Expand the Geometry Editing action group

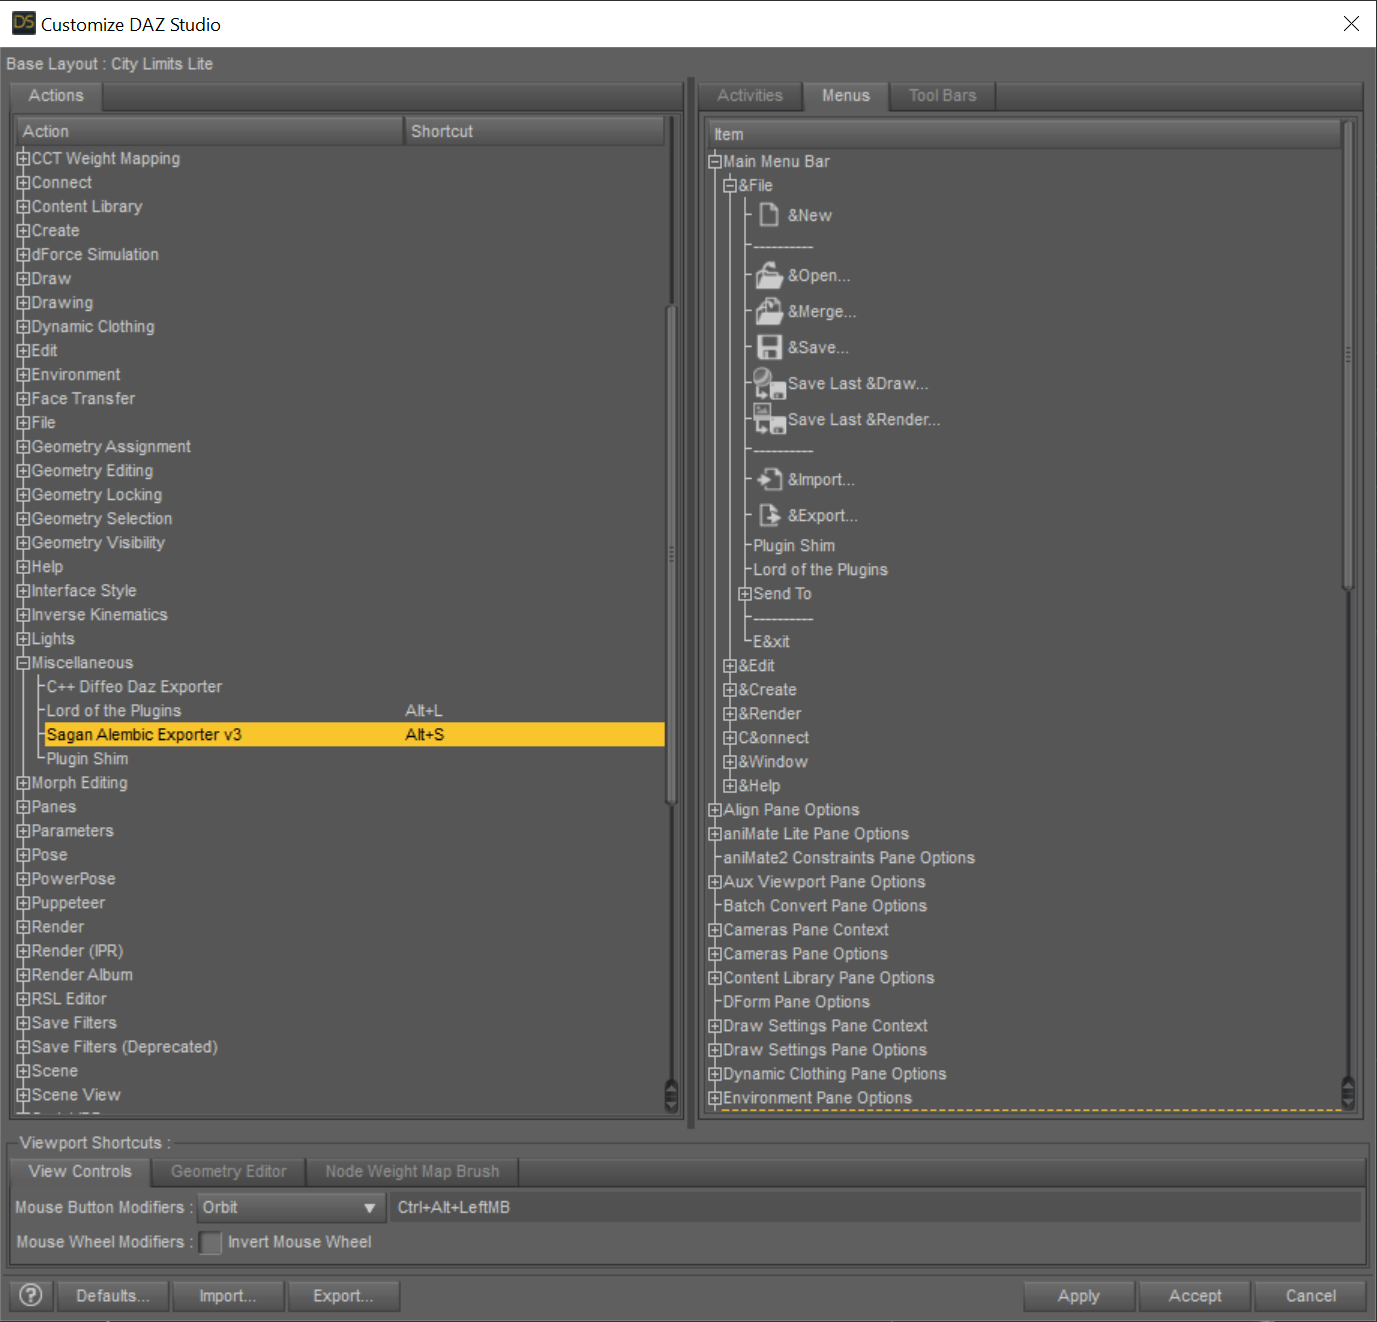tap(23, 470)
